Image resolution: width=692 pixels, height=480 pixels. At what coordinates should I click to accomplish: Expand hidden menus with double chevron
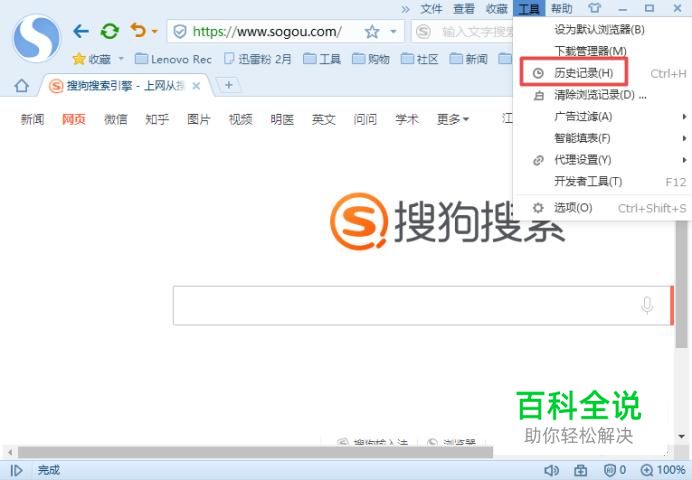click(405, 9)
